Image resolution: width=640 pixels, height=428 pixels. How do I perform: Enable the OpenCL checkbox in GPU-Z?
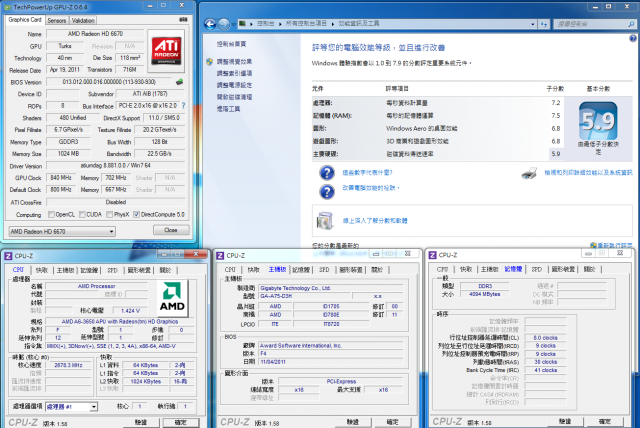point(51,214)
